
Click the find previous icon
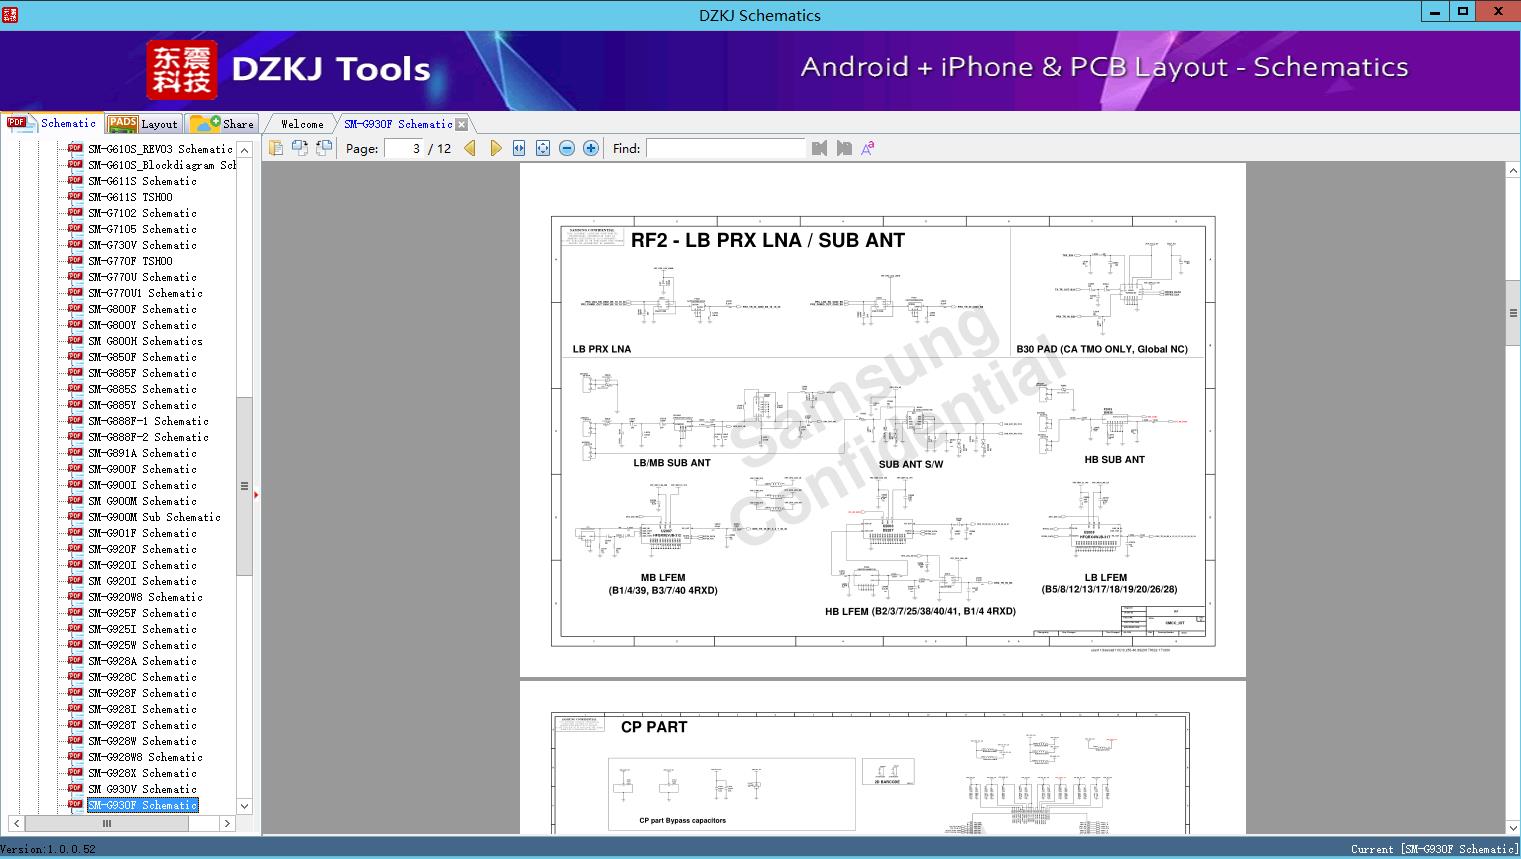click(x=820, y=148)
